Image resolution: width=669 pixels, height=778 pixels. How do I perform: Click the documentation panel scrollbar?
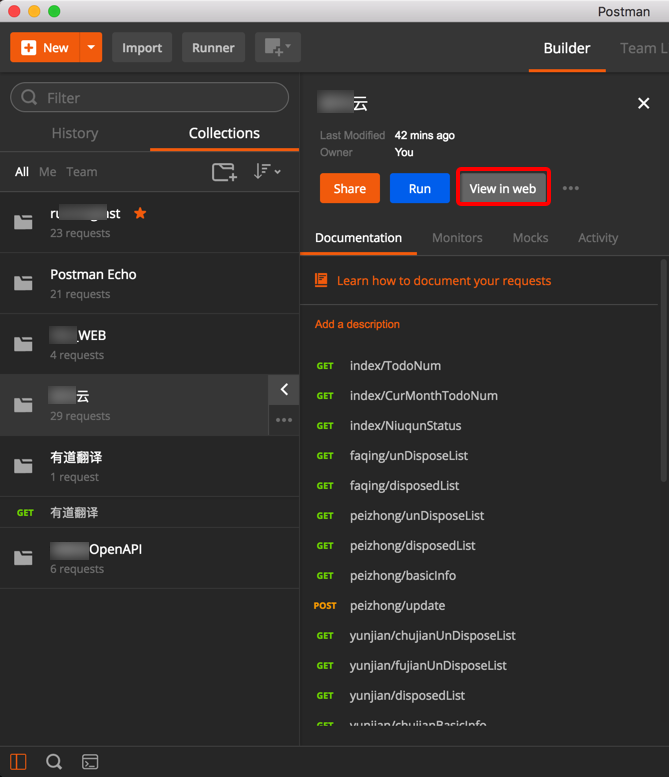pyautogui.click(x=664, y=370)
